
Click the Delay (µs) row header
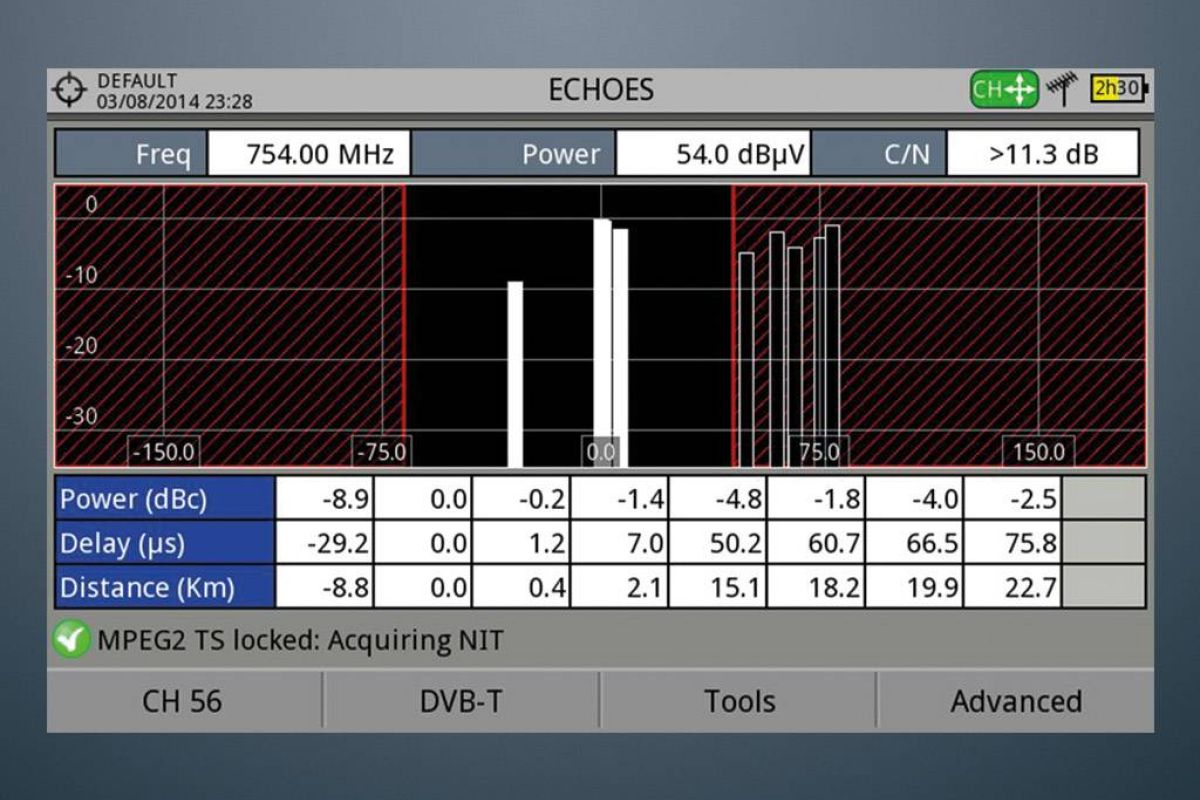(x=165, y=543)
